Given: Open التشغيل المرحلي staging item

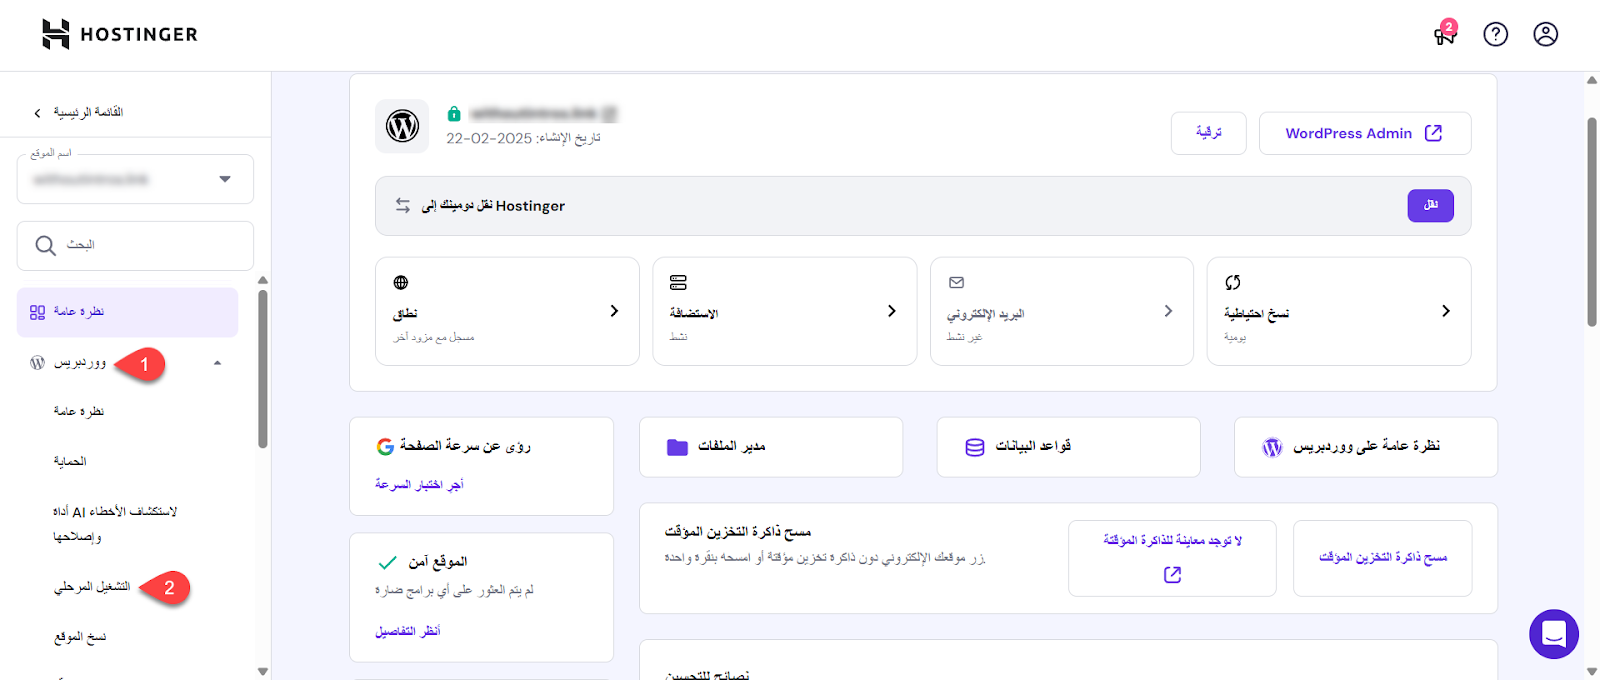Looking at the screenshot, I should click(92, 587).
